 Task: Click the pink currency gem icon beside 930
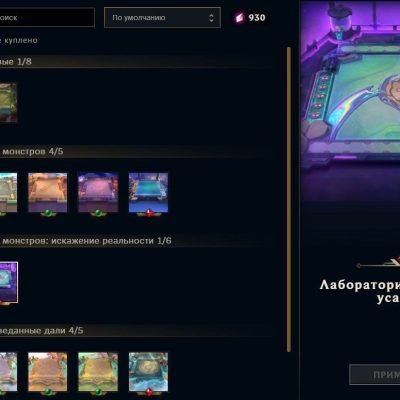(x=239, y=18)
